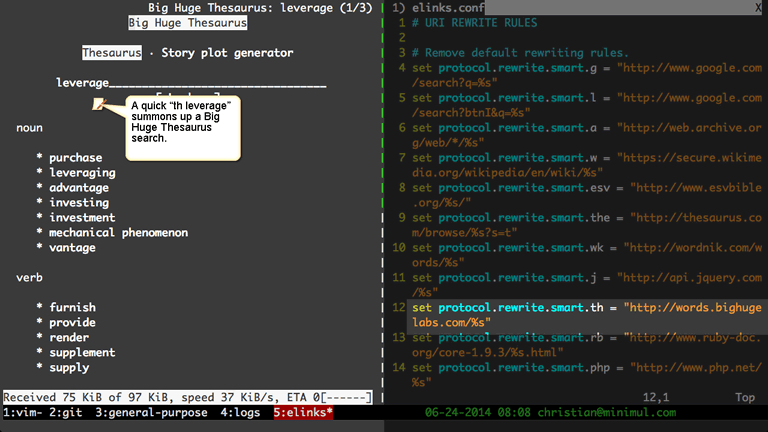Click the page title 'Big Huge Thesaurus: leverage (1/3)'
The height and width of the screenshot is (432, 768).
pyautogui.click(x=260, y=8)
